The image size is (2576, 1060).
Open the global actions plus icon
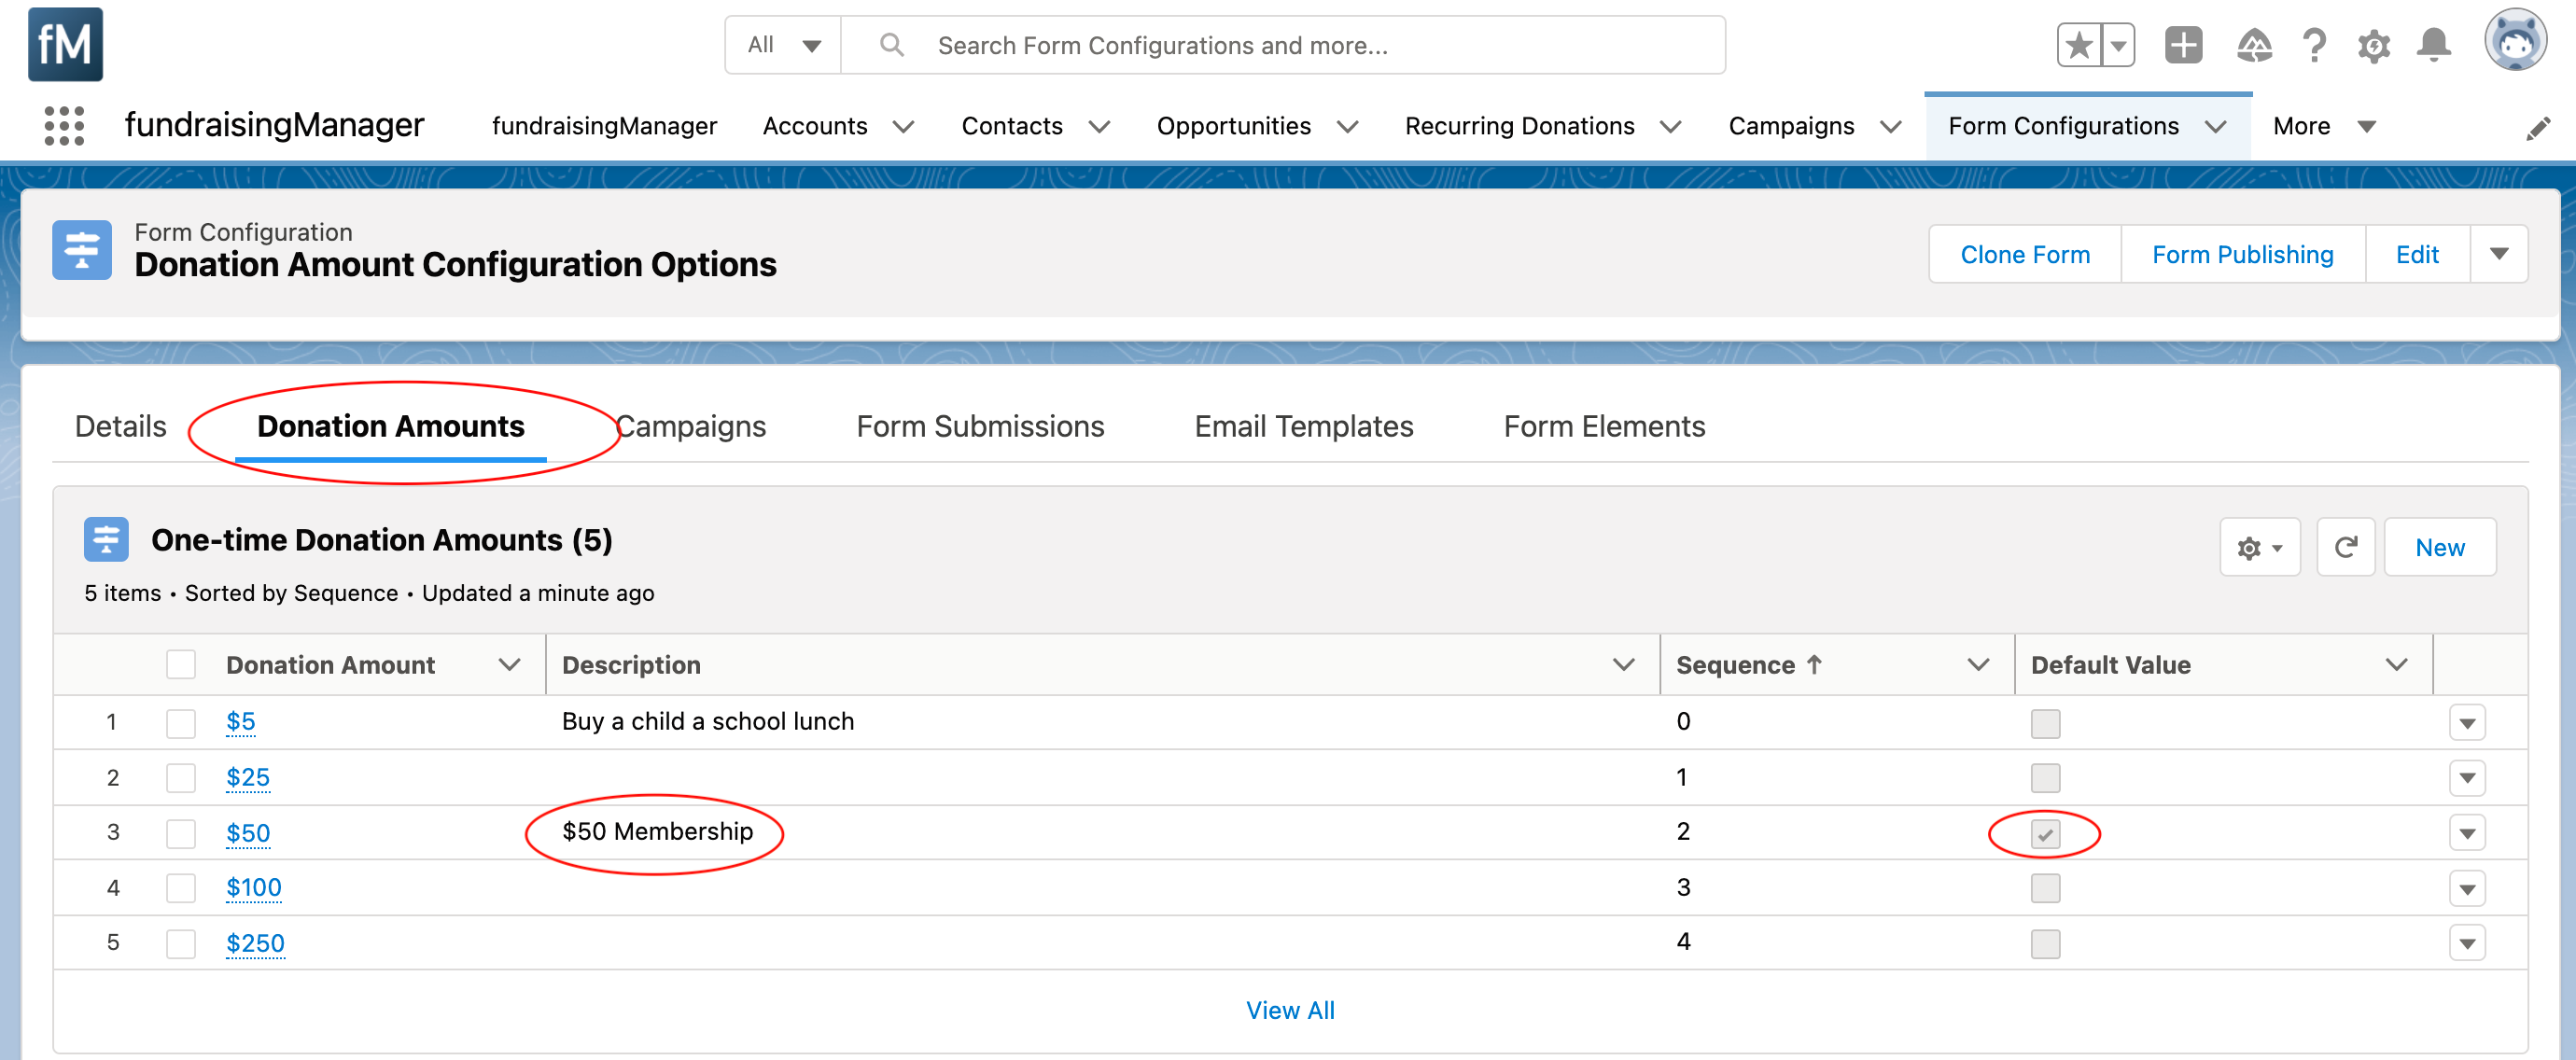tap(2183, 45)
